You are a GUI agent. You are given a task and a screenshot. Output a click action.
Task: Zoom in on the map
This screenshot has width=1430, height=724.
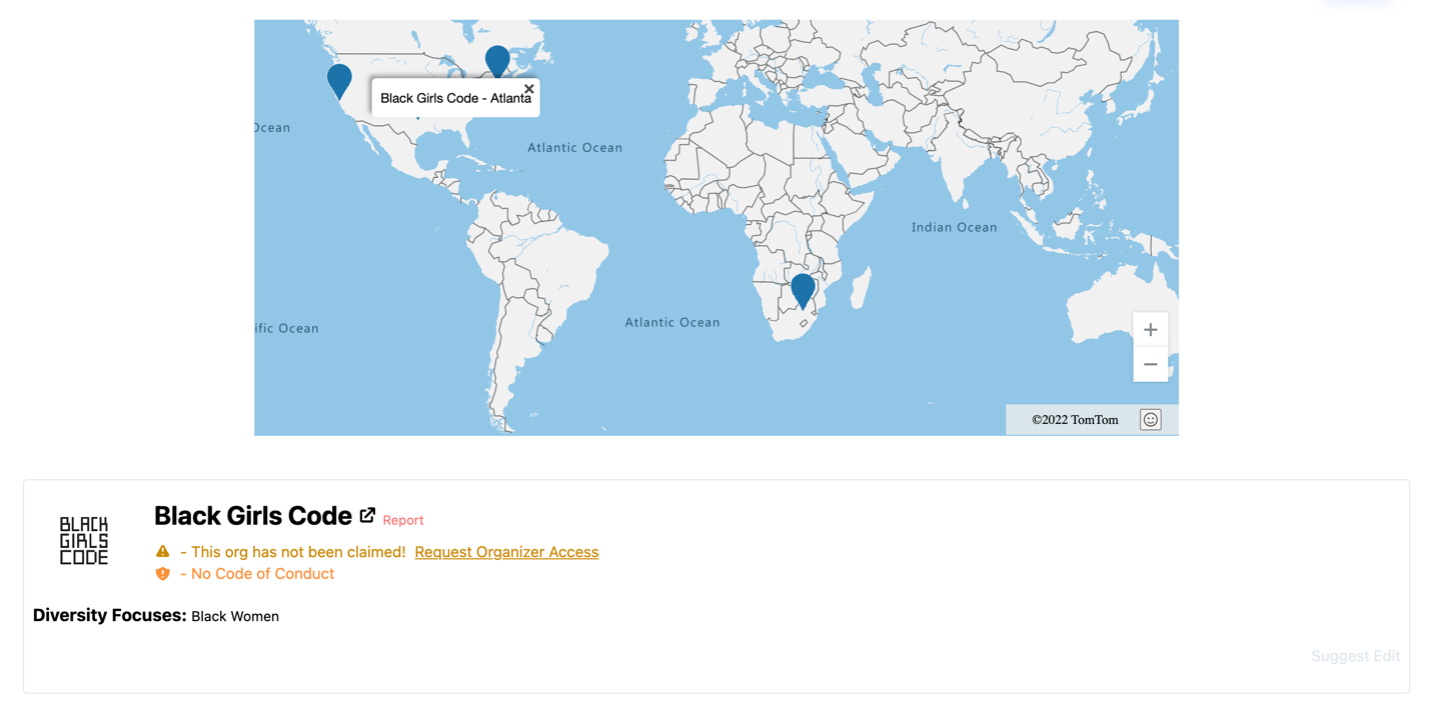pyautogui.click(x=1150, y=330)
